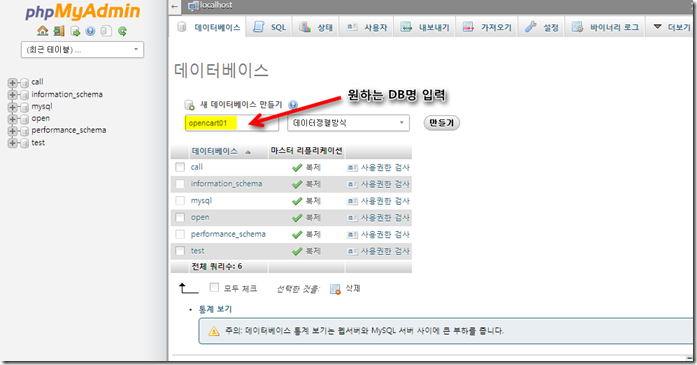Click privileges icon in call row
The image size is (697, 365).
(352, 168)
